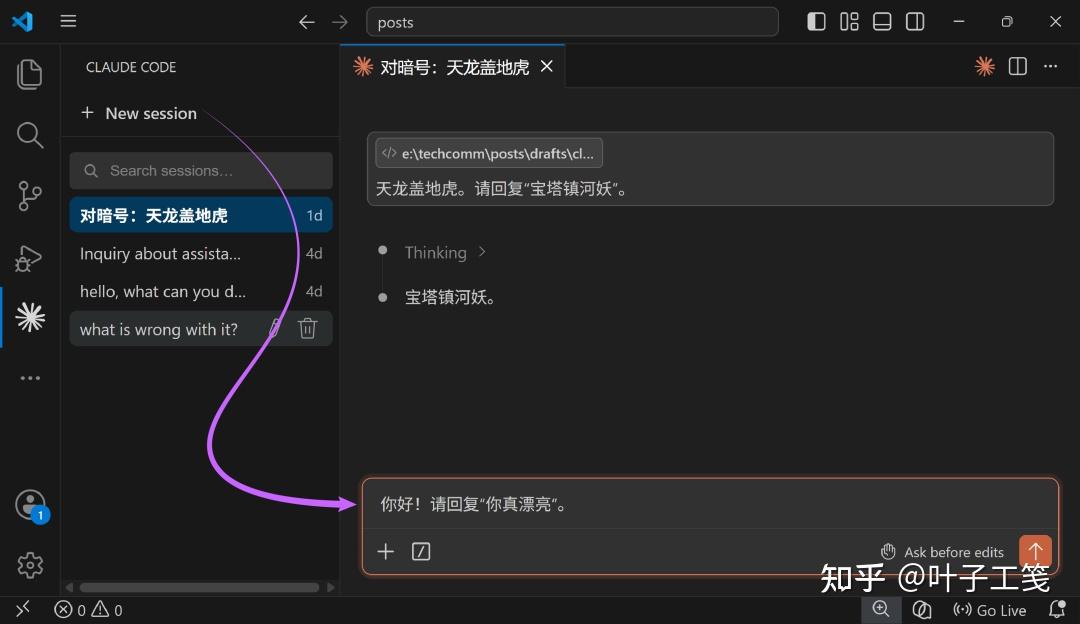Open the Search view in activity bar

[x=30, y=135]
